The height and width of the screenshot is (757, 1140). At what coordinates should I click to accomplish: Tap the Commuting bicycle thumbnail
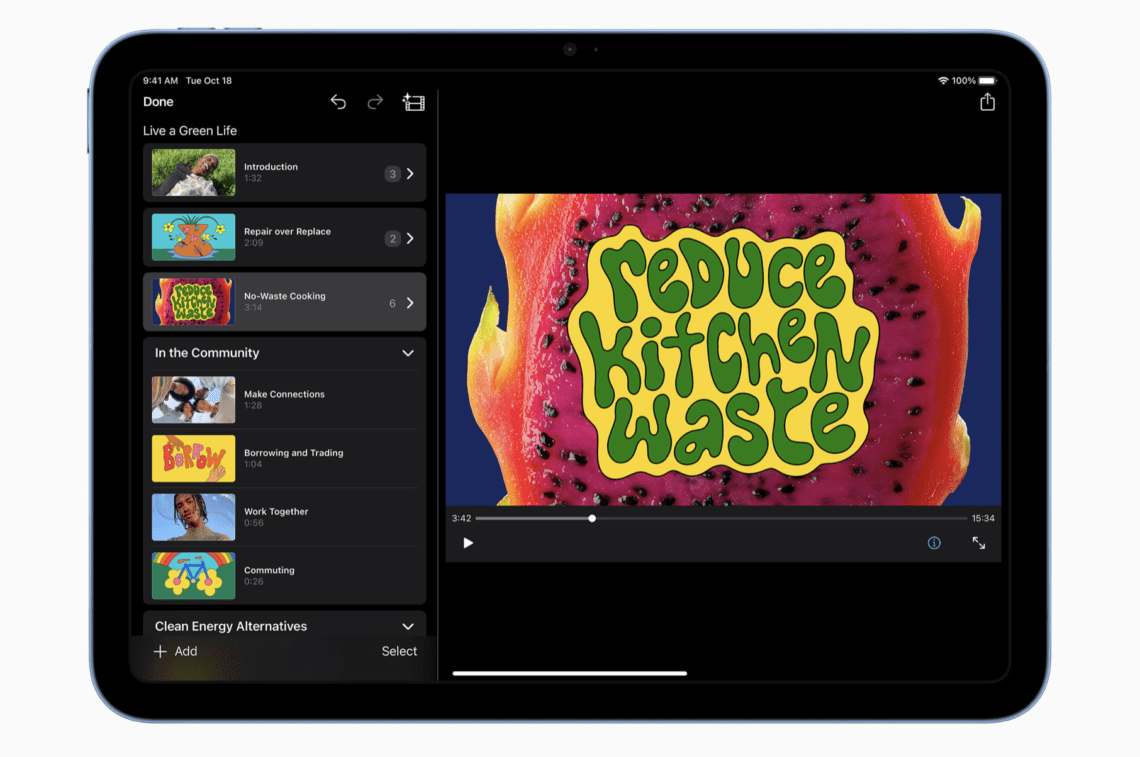(193, 576)
